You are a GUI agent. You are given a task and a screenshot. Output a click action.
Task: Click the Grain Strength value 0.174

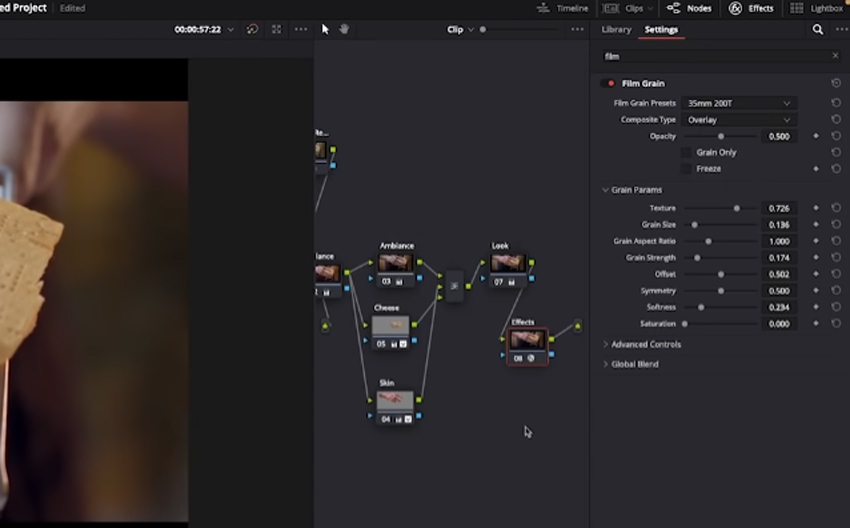tap(779, 258)
